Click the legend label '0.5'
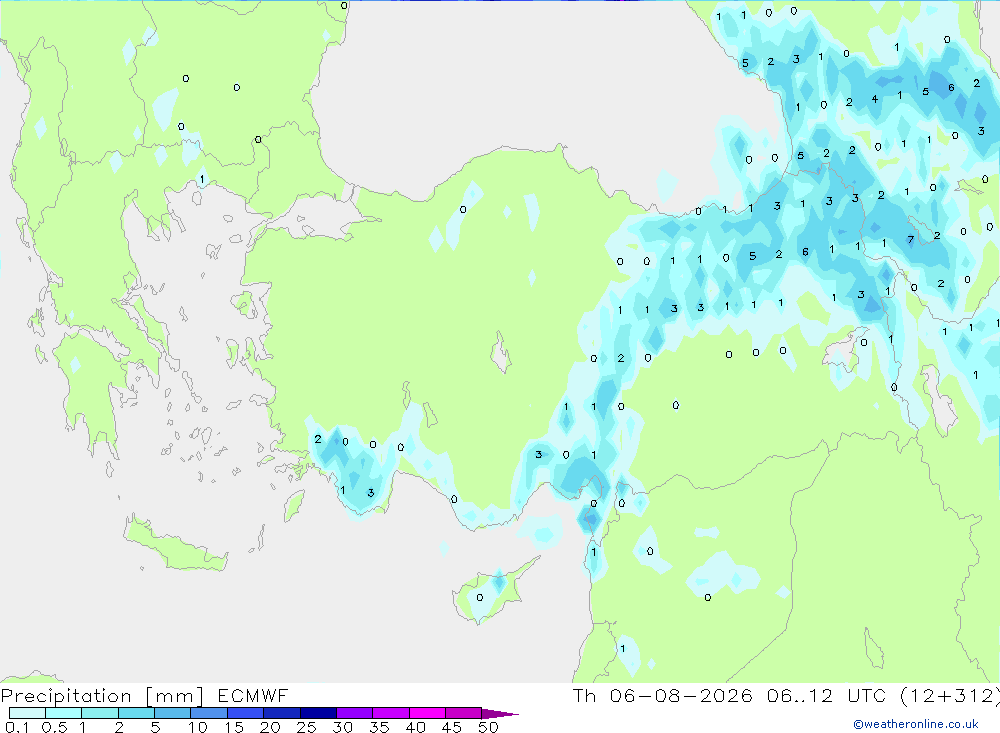1000x733 pixels. pyautogui.click(x=54, y=727)
